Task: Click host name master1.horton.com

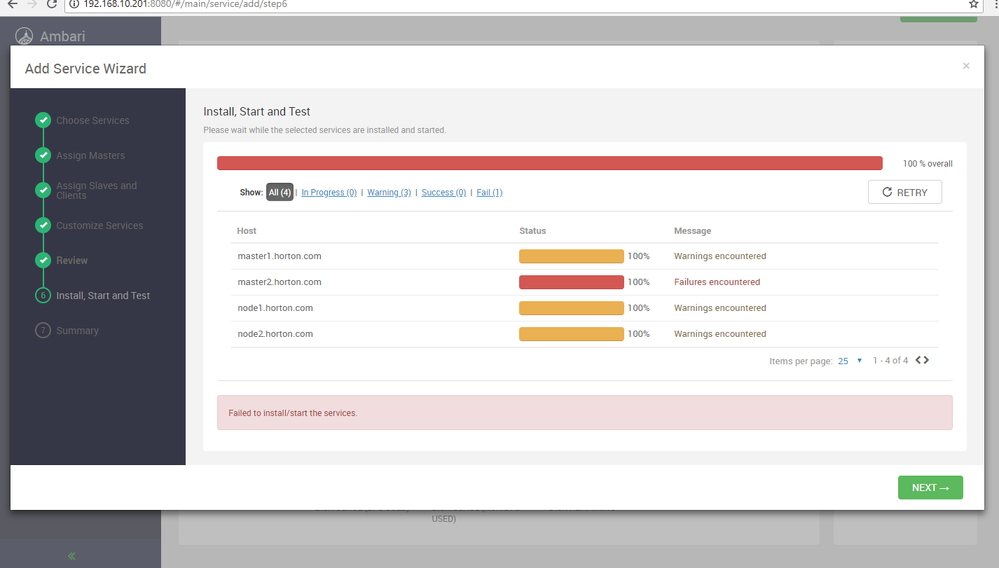Action: (279, 256)
